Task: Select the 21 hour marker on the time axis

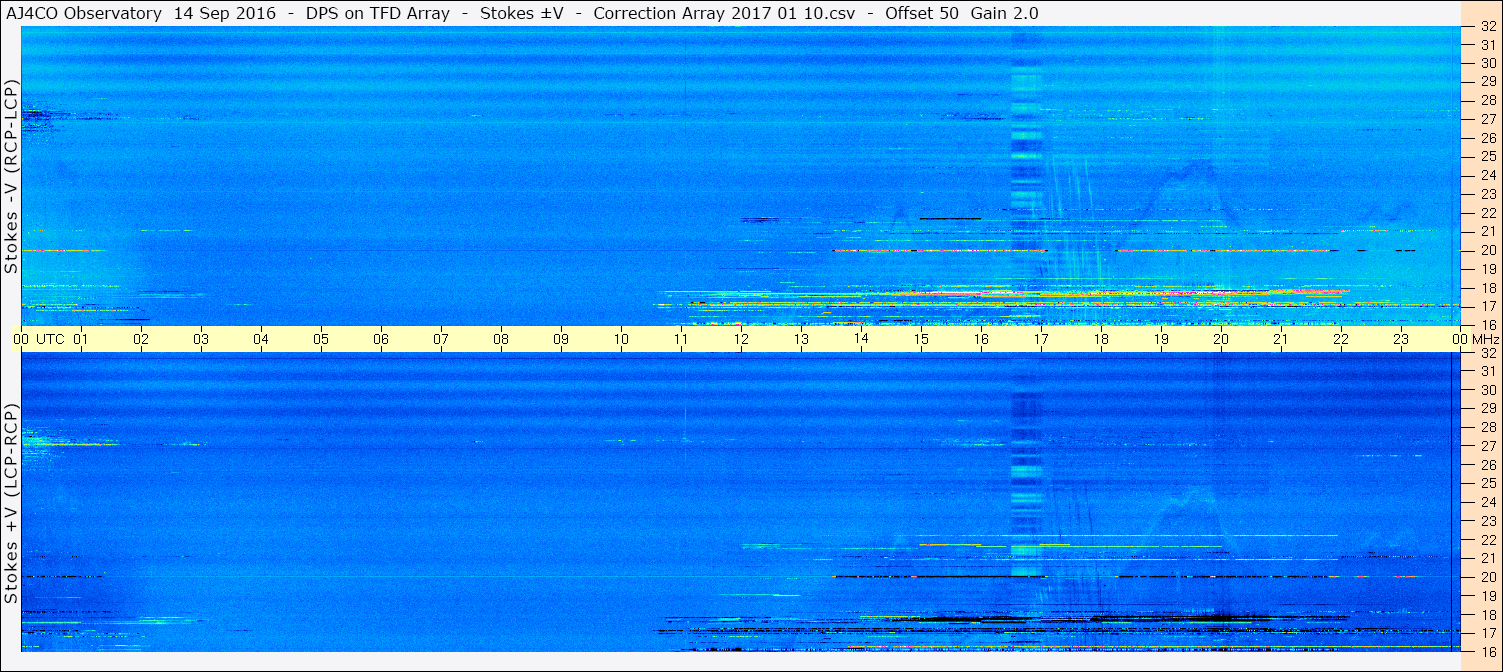Action: pyautogui.click(x=1281, y=339)
